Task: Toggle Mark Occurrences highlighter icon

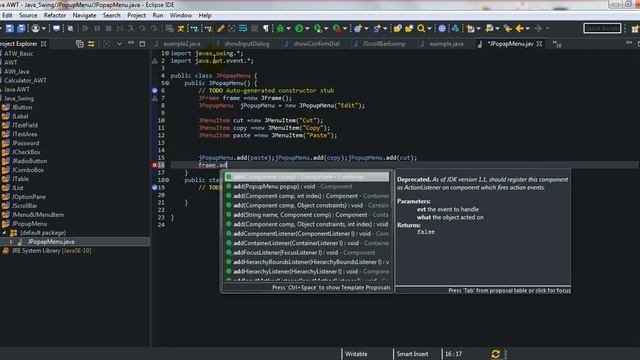Action: 220,29
